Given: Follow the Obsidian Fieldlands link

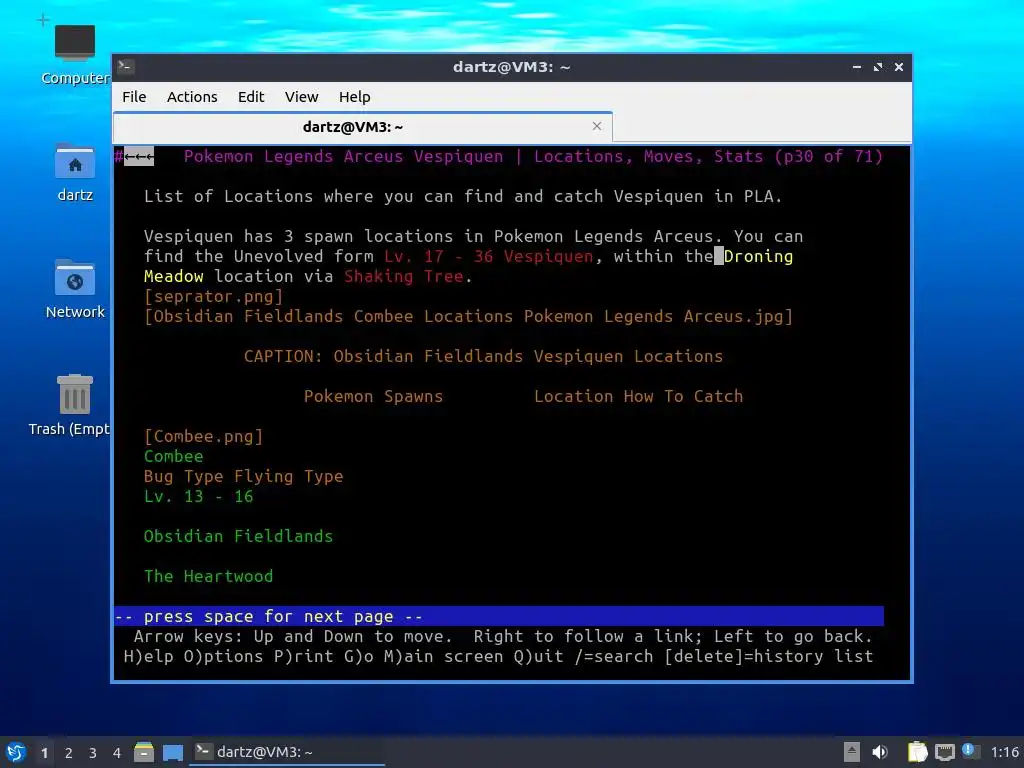Looking at the screenshot, I should point(238,536).
